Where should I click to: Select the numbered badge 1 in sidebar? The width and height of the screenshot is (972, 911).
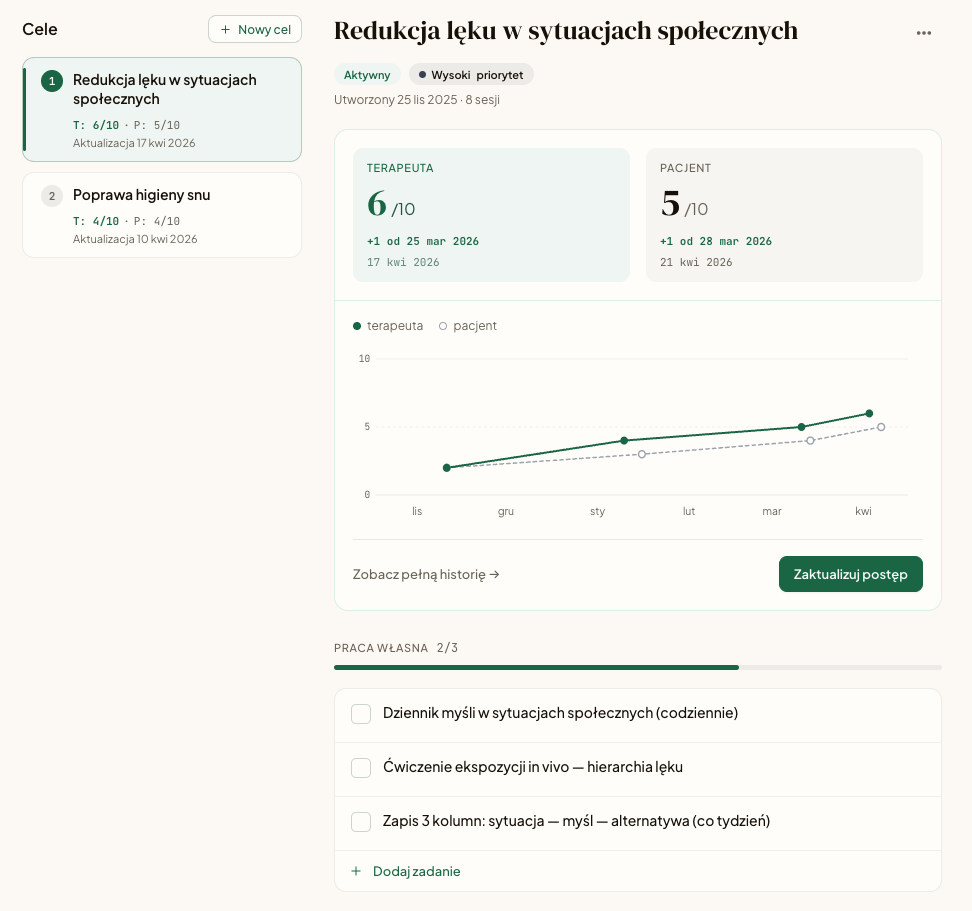(52, 81)
